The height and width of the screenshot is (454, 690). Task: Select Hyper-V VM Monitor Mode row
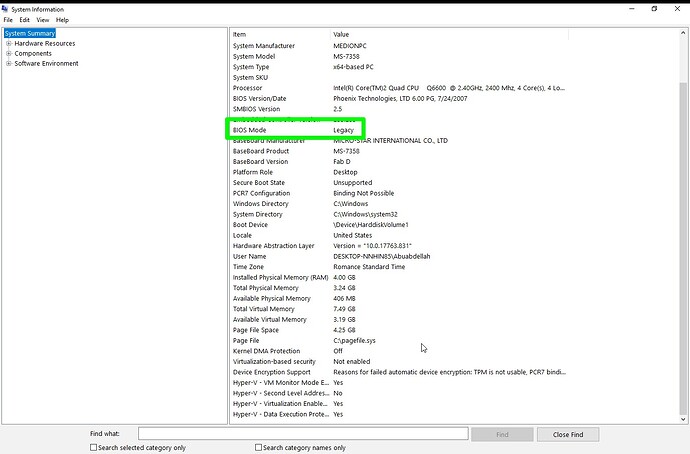pos(400,383)
